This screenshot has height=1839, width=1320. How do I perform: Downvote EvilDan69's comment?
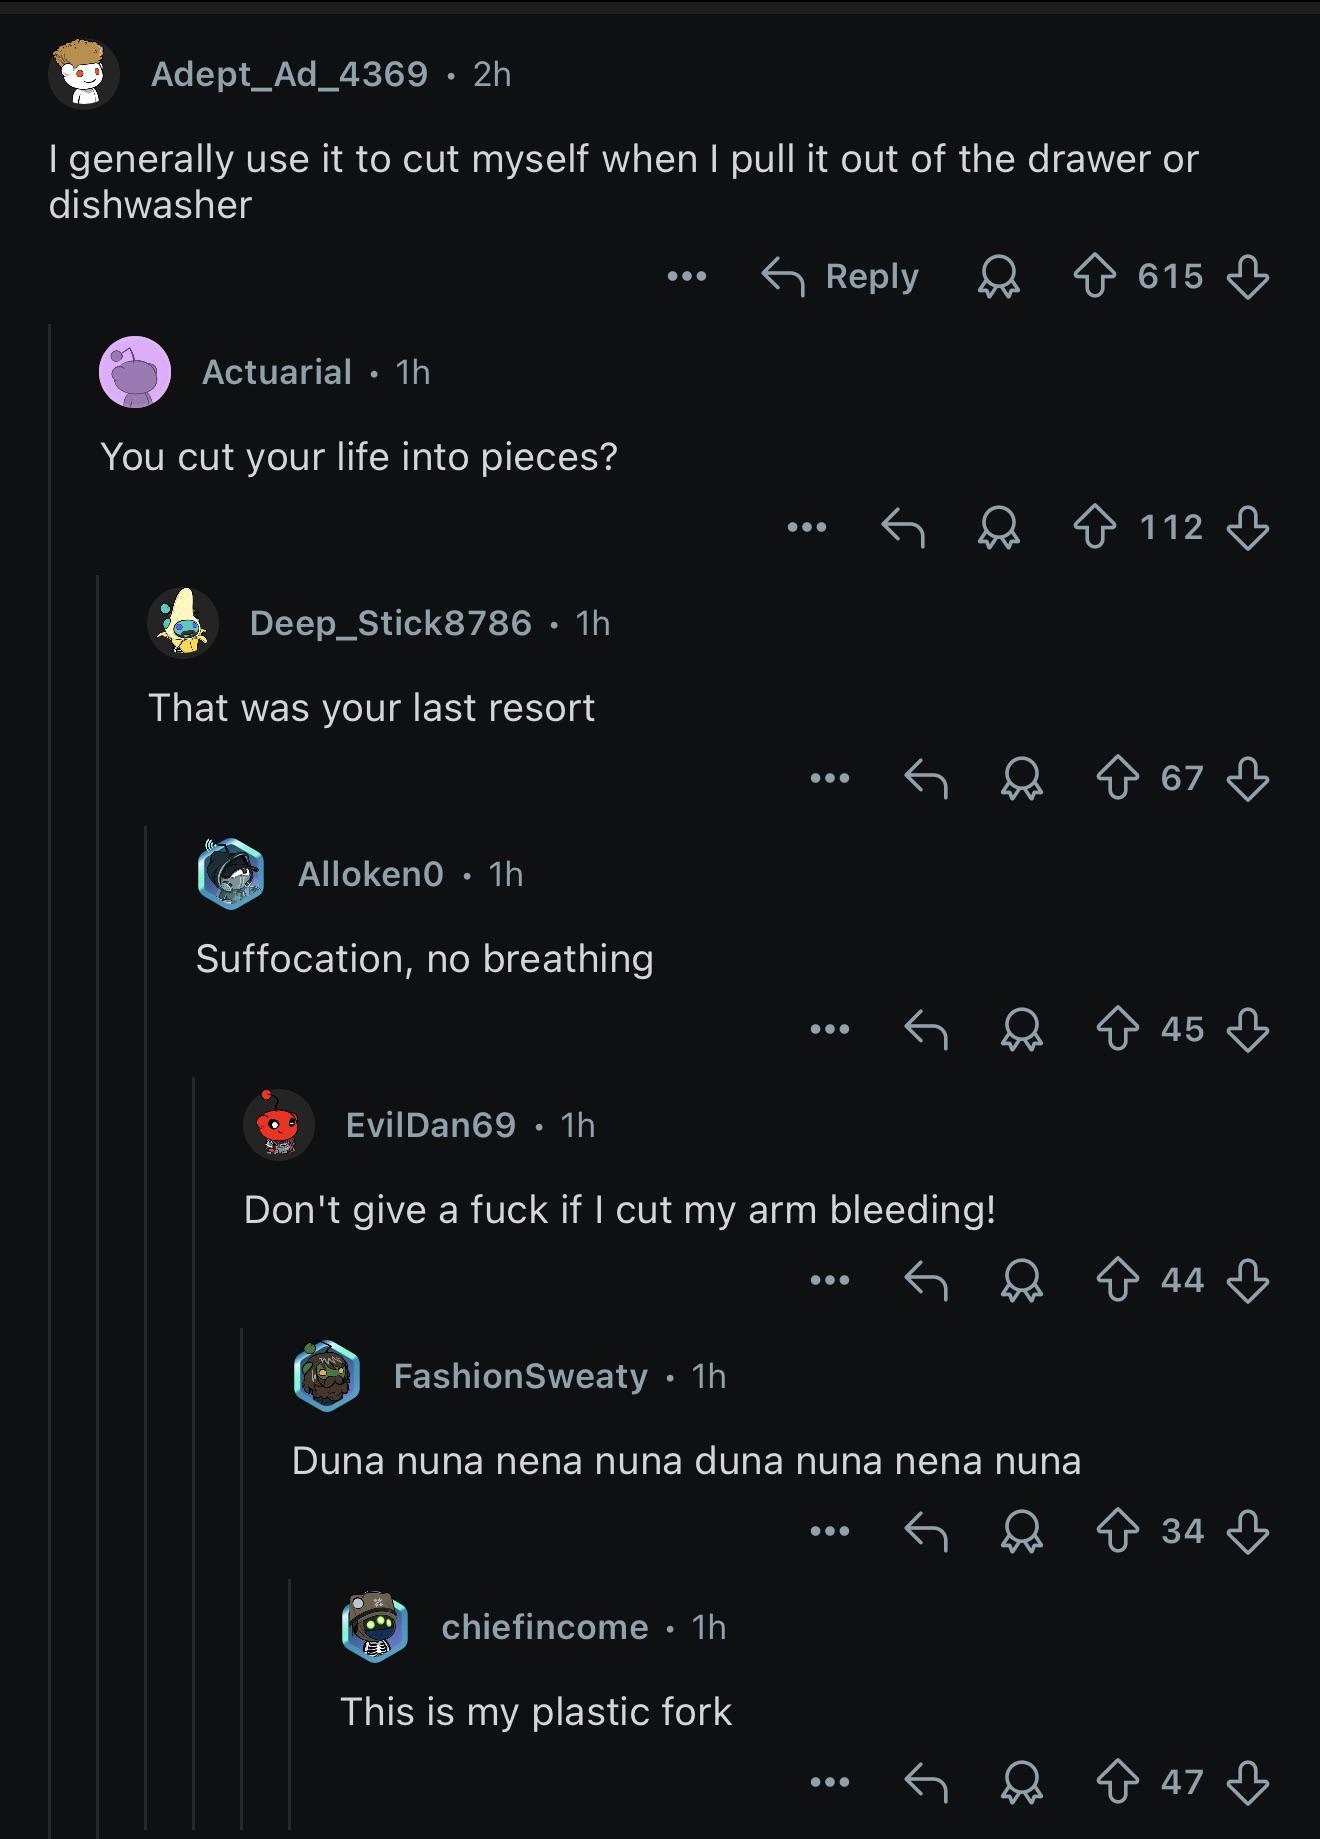tap(1248, 1280)
